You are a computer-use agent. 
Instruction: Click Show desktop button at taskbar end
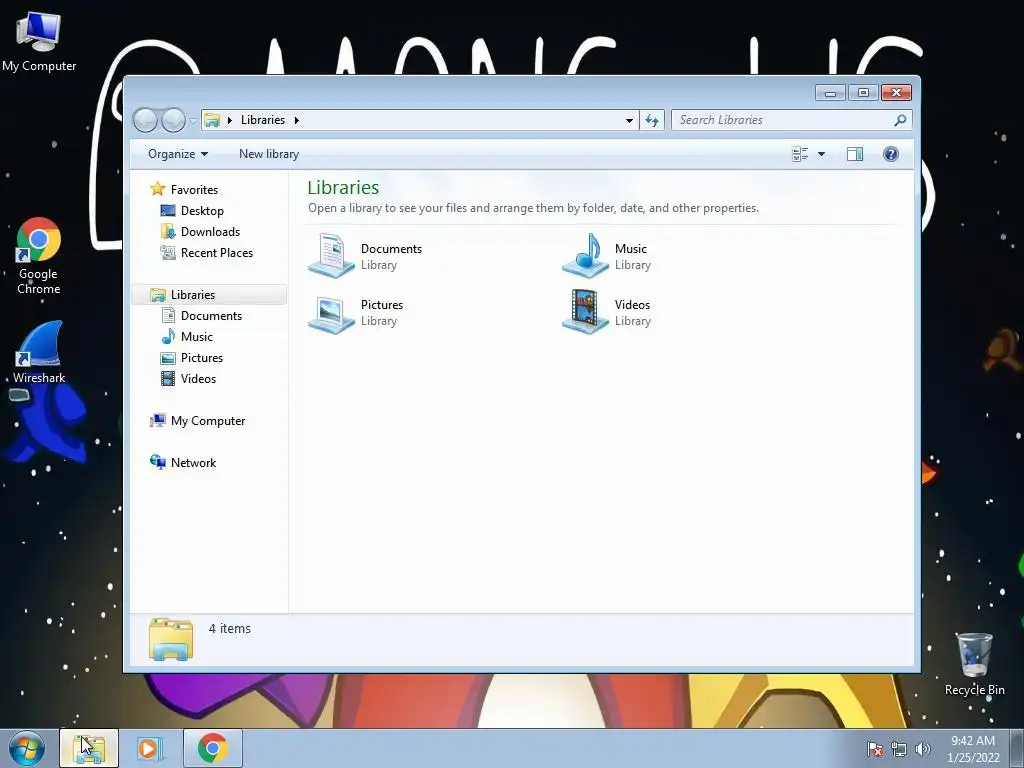1017,748
